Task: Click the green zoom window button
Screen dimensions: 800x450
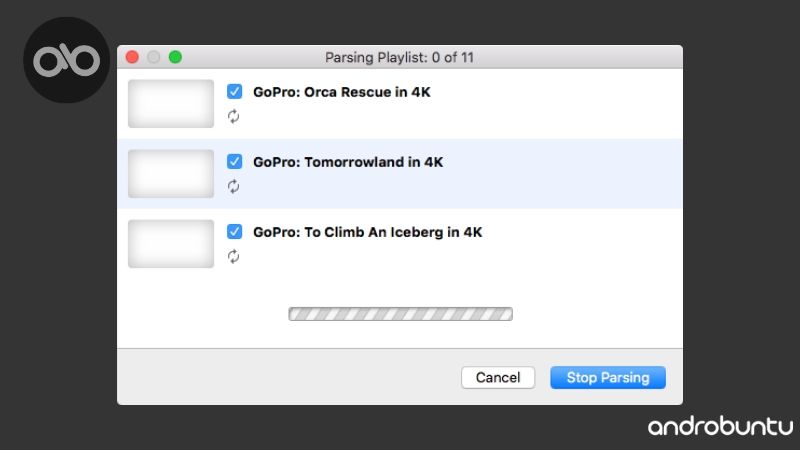Action: tap(176, 57)
